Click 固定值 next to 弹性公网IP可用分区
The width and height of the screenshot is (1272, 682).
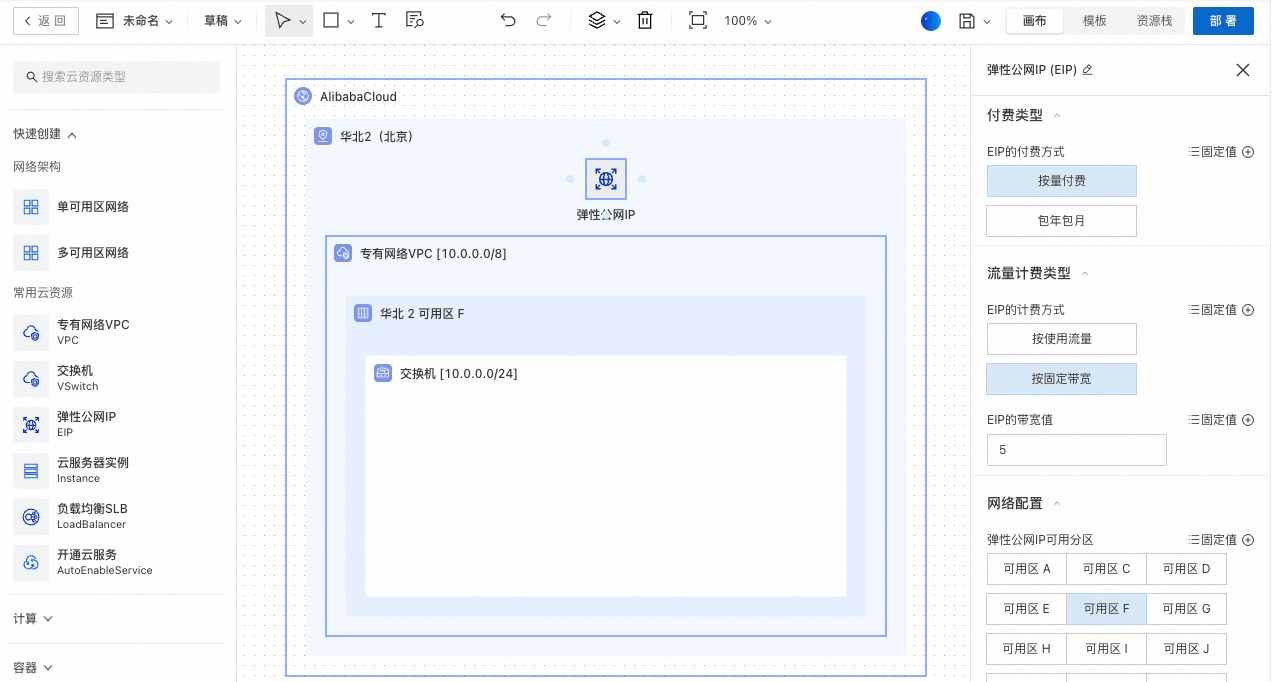(1221, 540)
